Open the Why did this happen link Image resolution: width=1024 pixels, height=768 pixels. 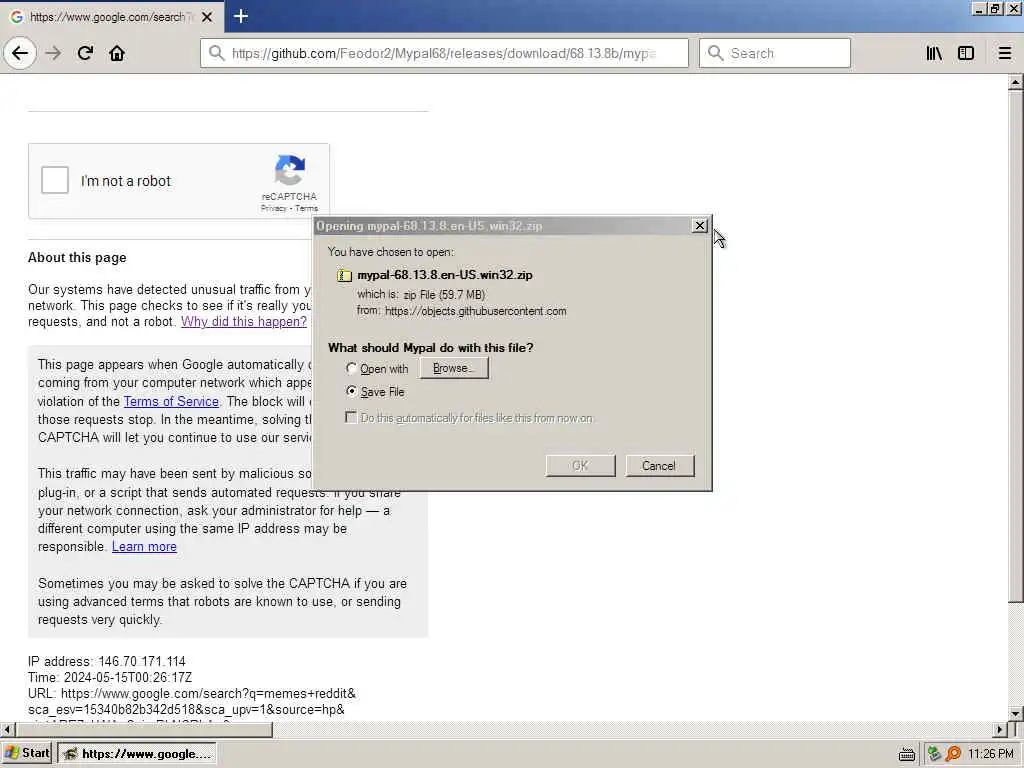244,321
